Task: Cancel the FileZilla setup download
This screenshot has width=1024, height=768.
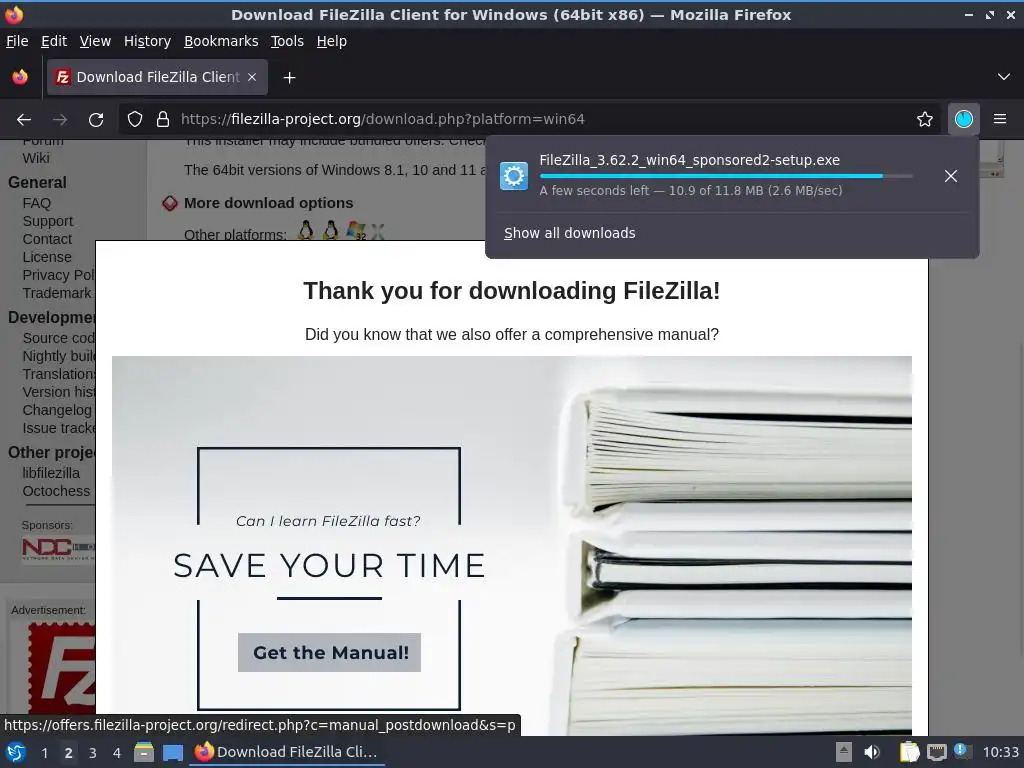Action: coord(950,176)
